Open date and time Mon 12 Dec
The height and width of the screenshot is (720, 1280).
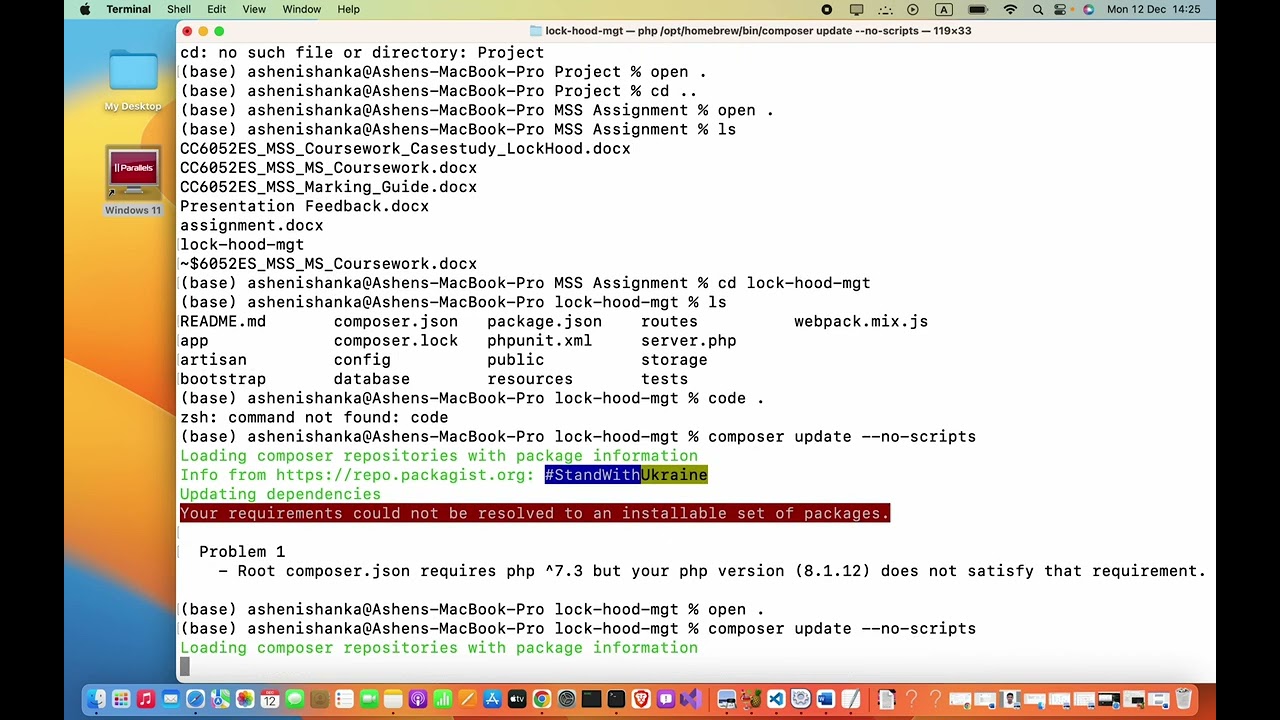pos(1154,9)
